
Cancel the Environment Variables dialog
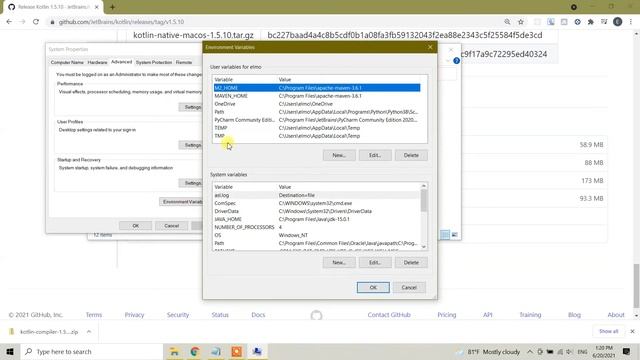tap(409, 287)
